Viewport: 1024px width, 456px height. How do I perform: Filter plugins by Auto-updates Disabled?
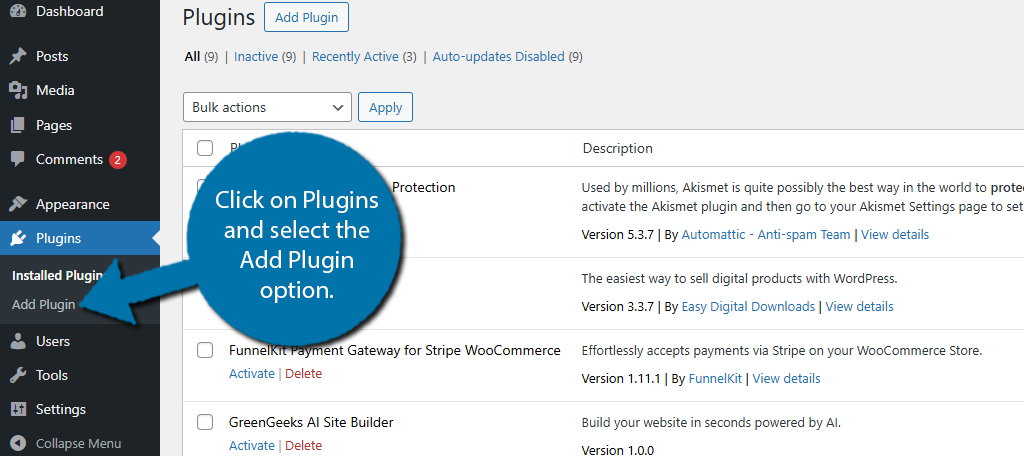pyautogui.click(x=498, y=57)
